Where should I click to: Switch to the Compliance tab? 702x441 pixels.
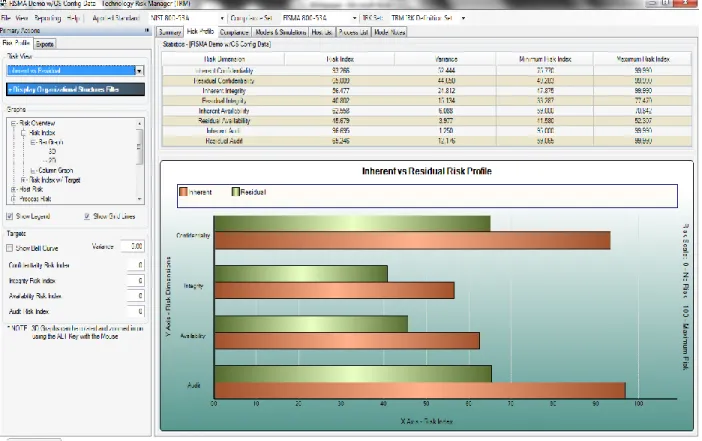[x=234, y=32]
